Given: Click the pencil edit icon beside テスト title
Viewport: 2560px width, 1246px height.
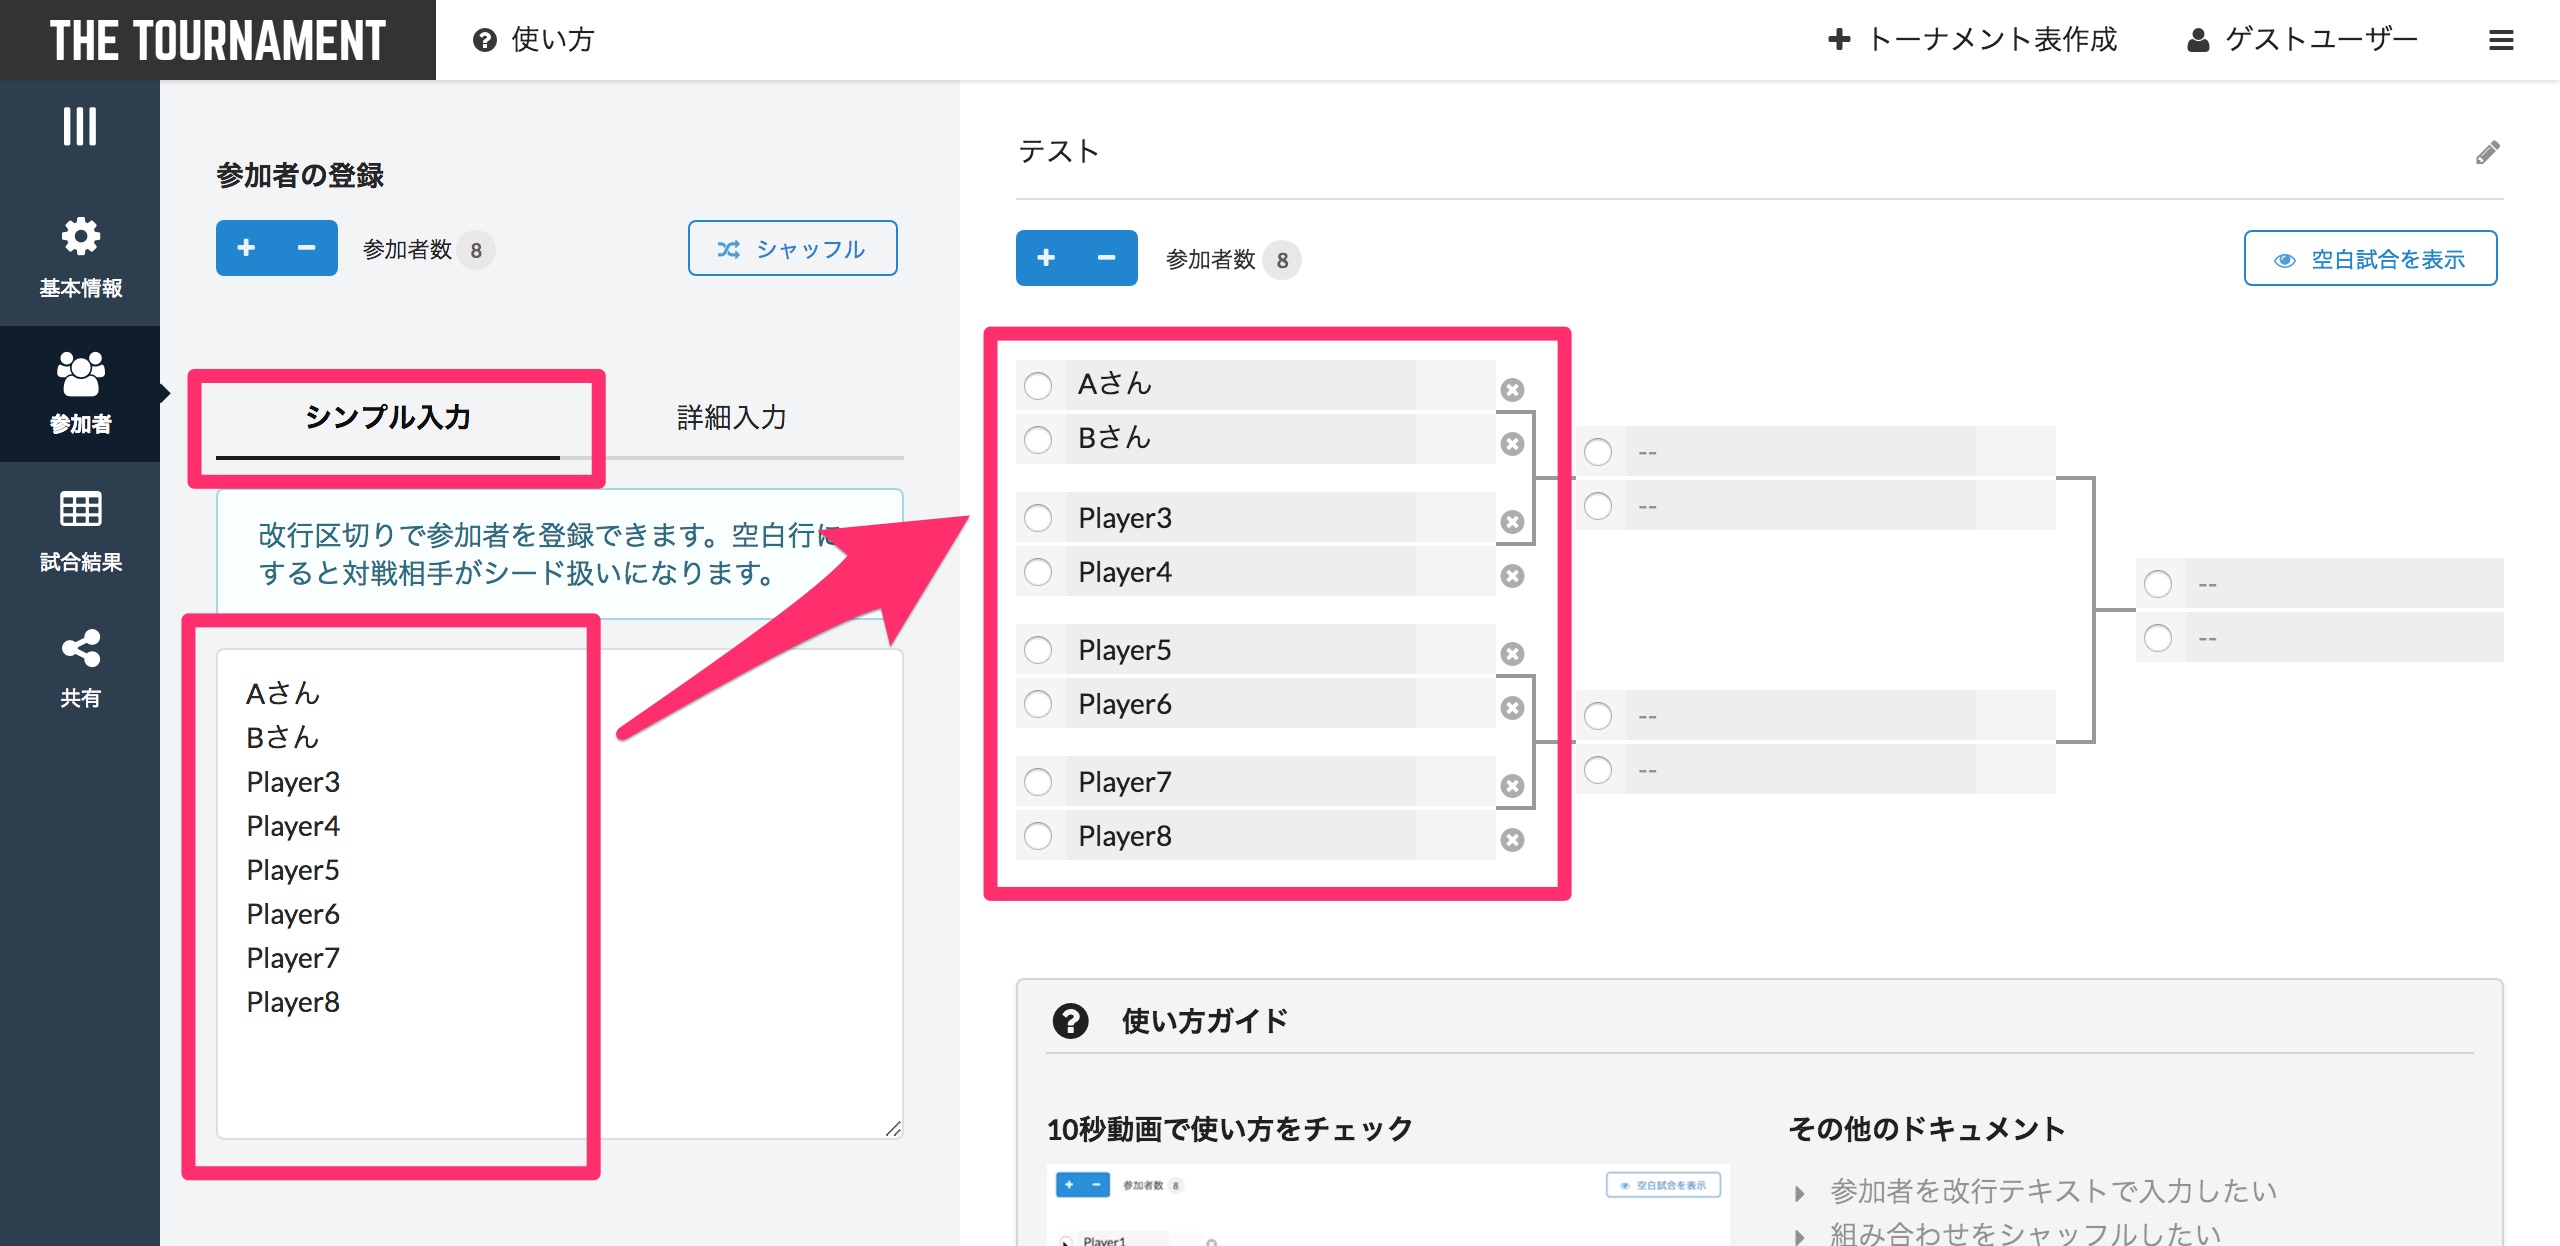Looking at the screenshot, I should click(2487, 153).
